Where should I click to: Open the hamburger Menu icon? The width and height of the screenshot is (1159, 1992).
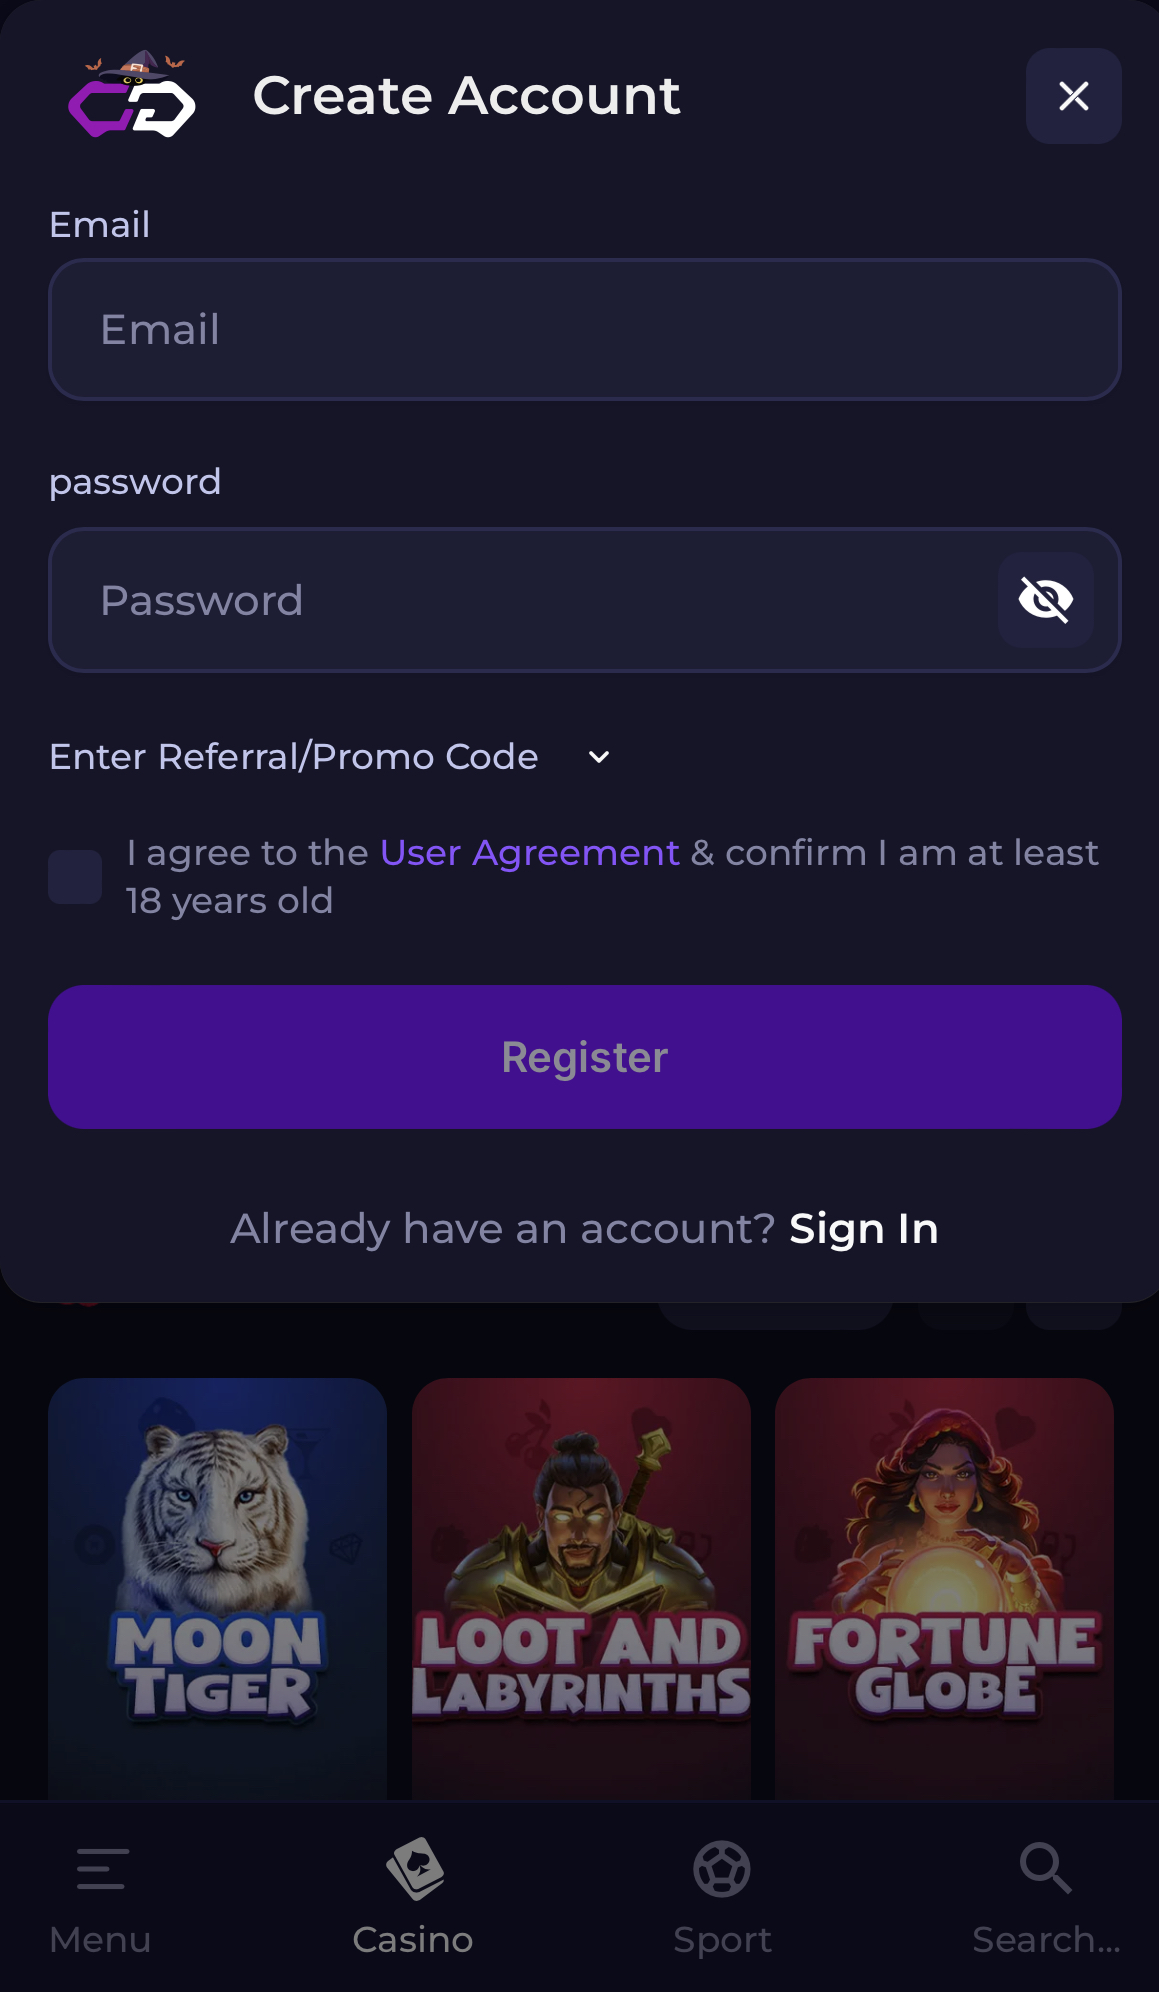pyautogui.click(x=101, y=1869)
